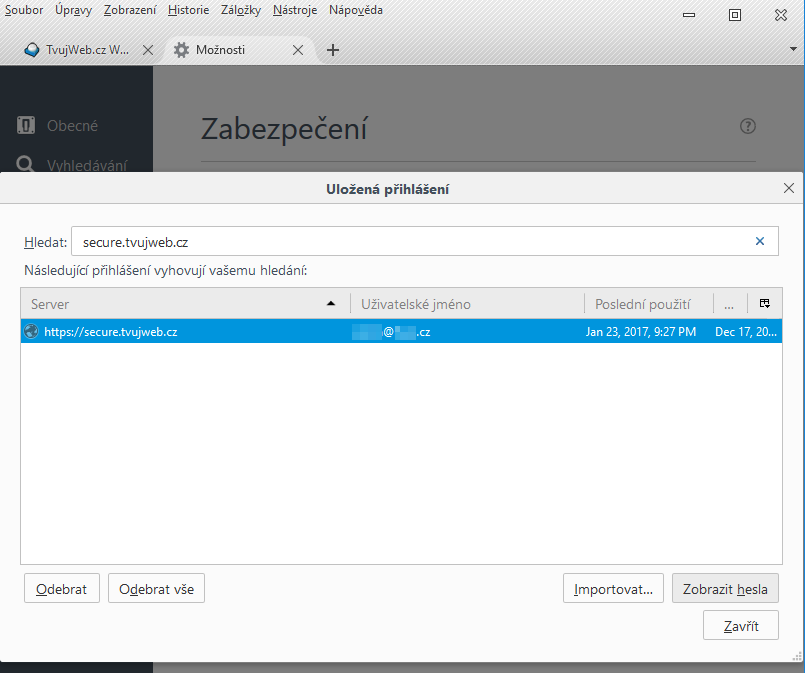Image resolution: width=805 pixels, height=673 pixels.
Task: Open the Soubor menu
Action: click(24, 10)
